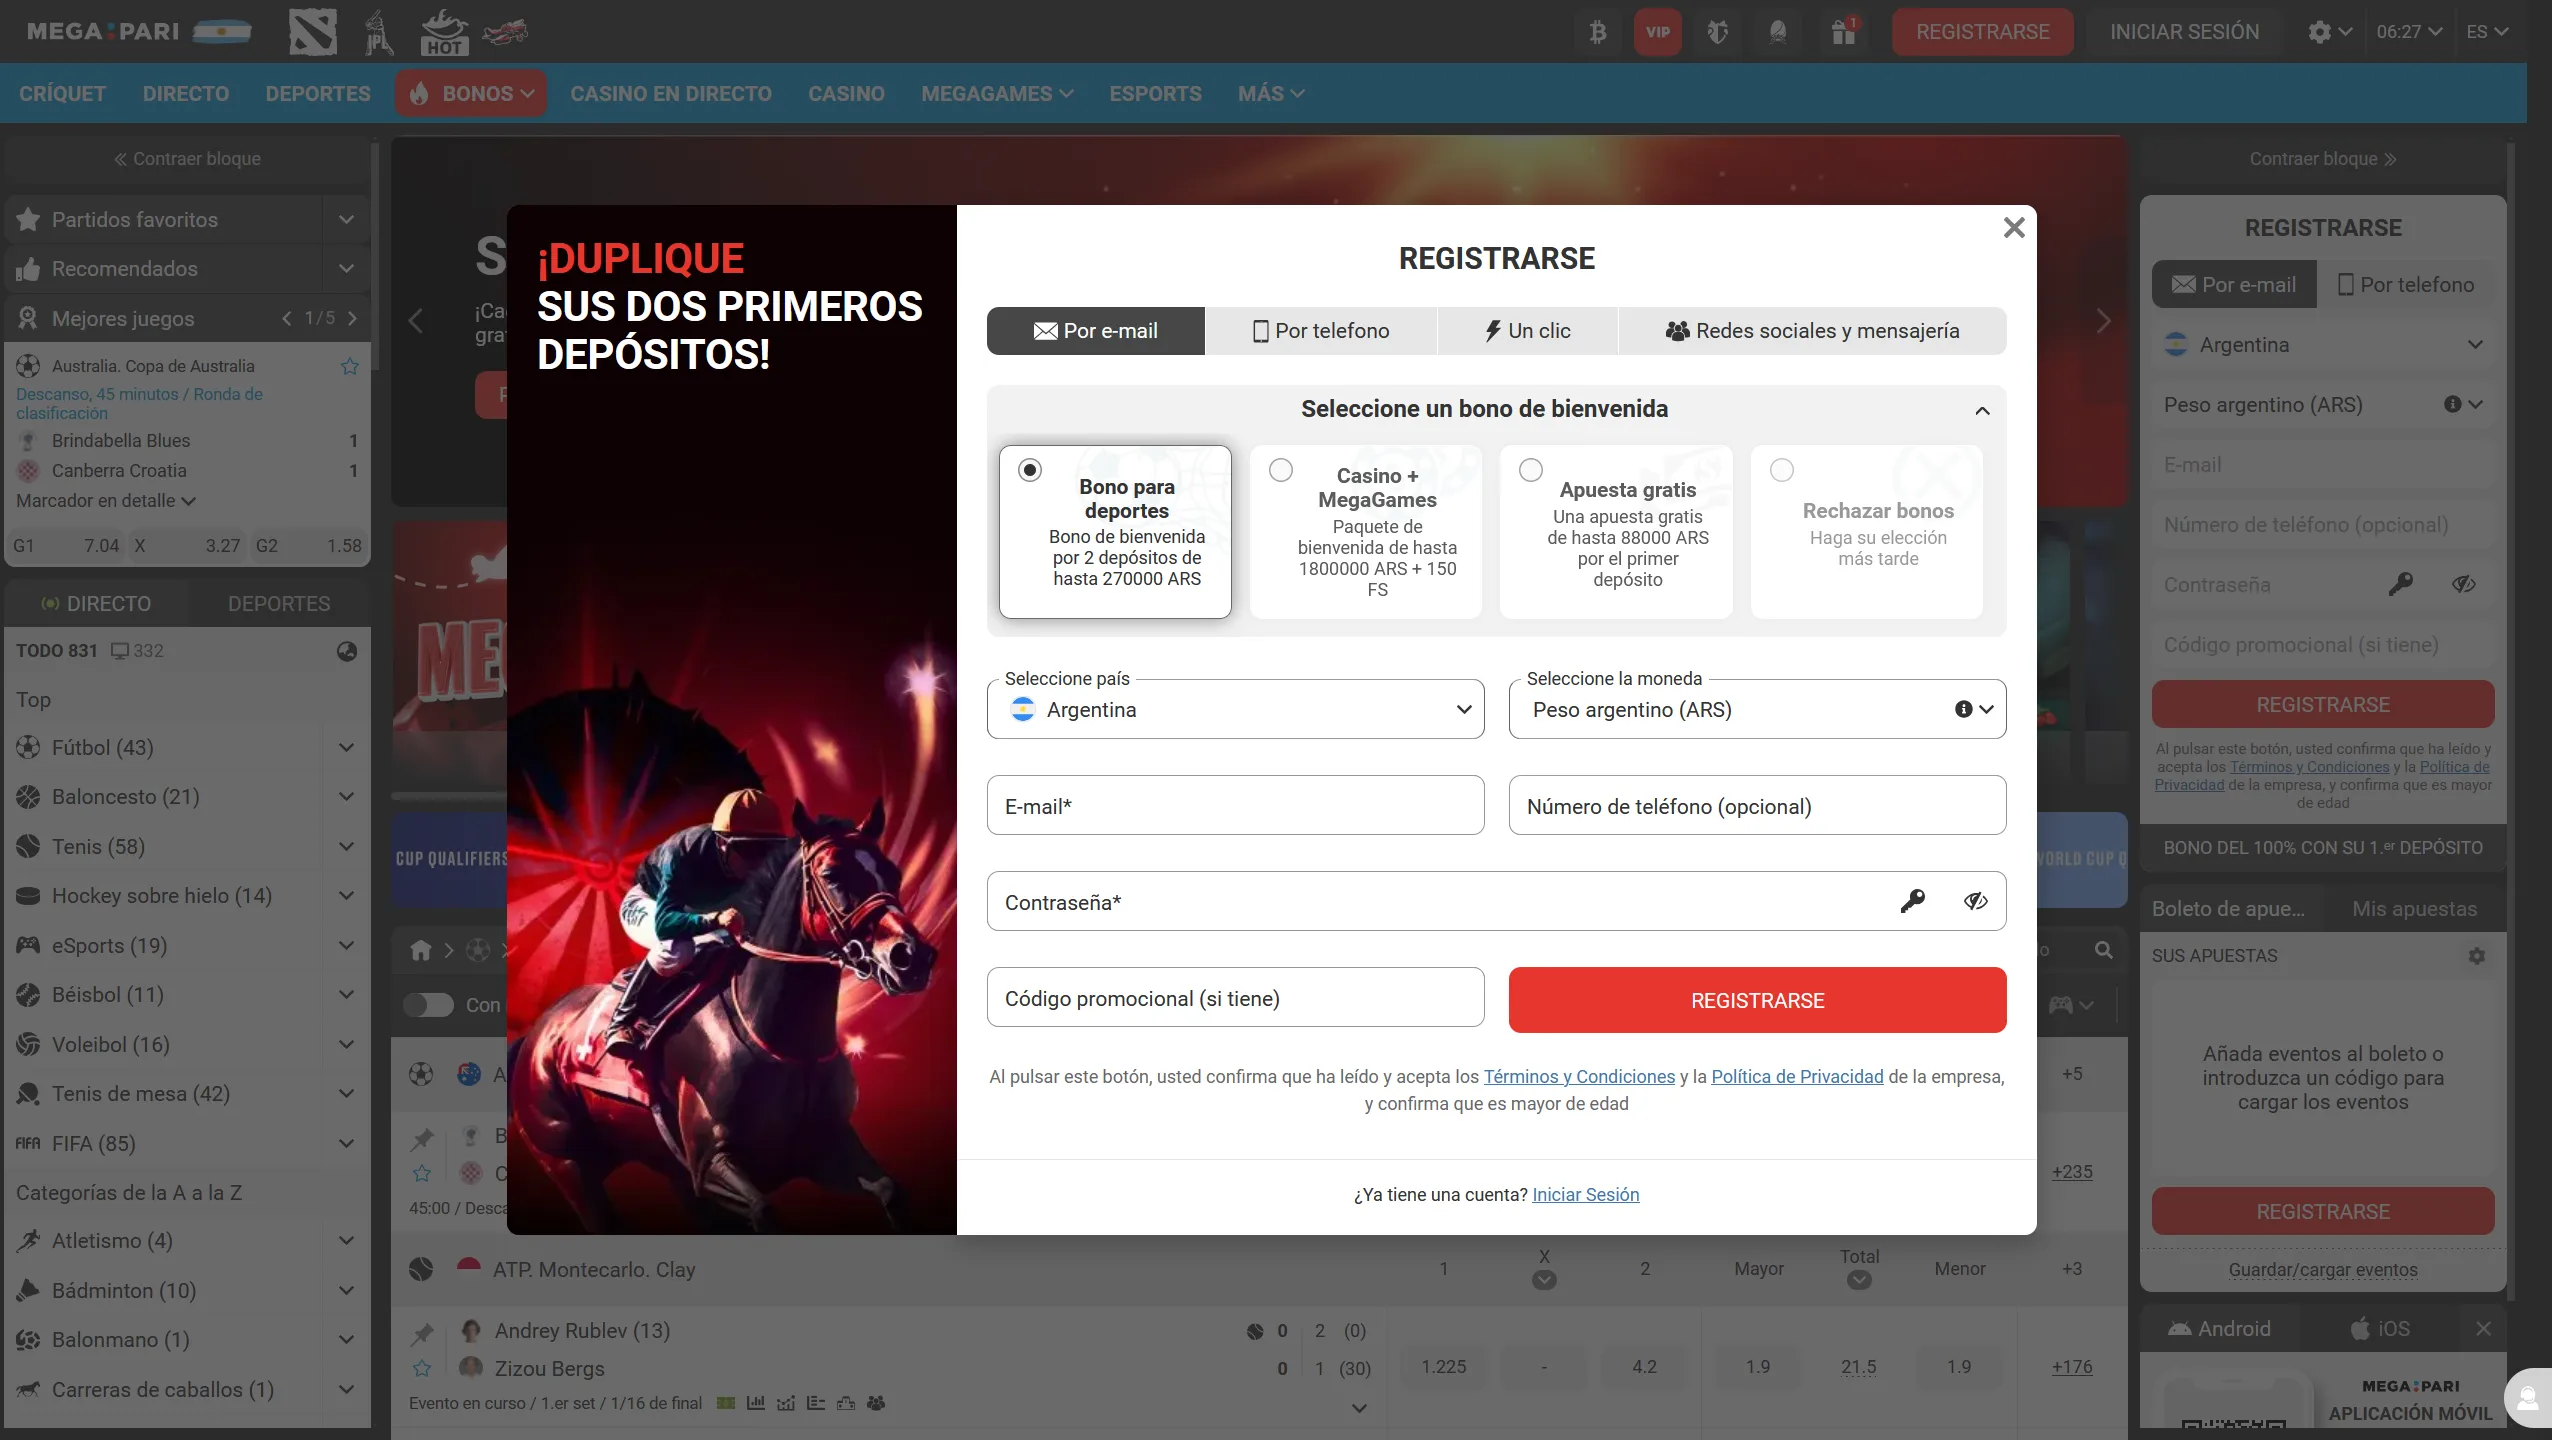2552x1440 pixels.
Task: Type in the E-mail field of the form
Action: click(x=1235, y=805)
